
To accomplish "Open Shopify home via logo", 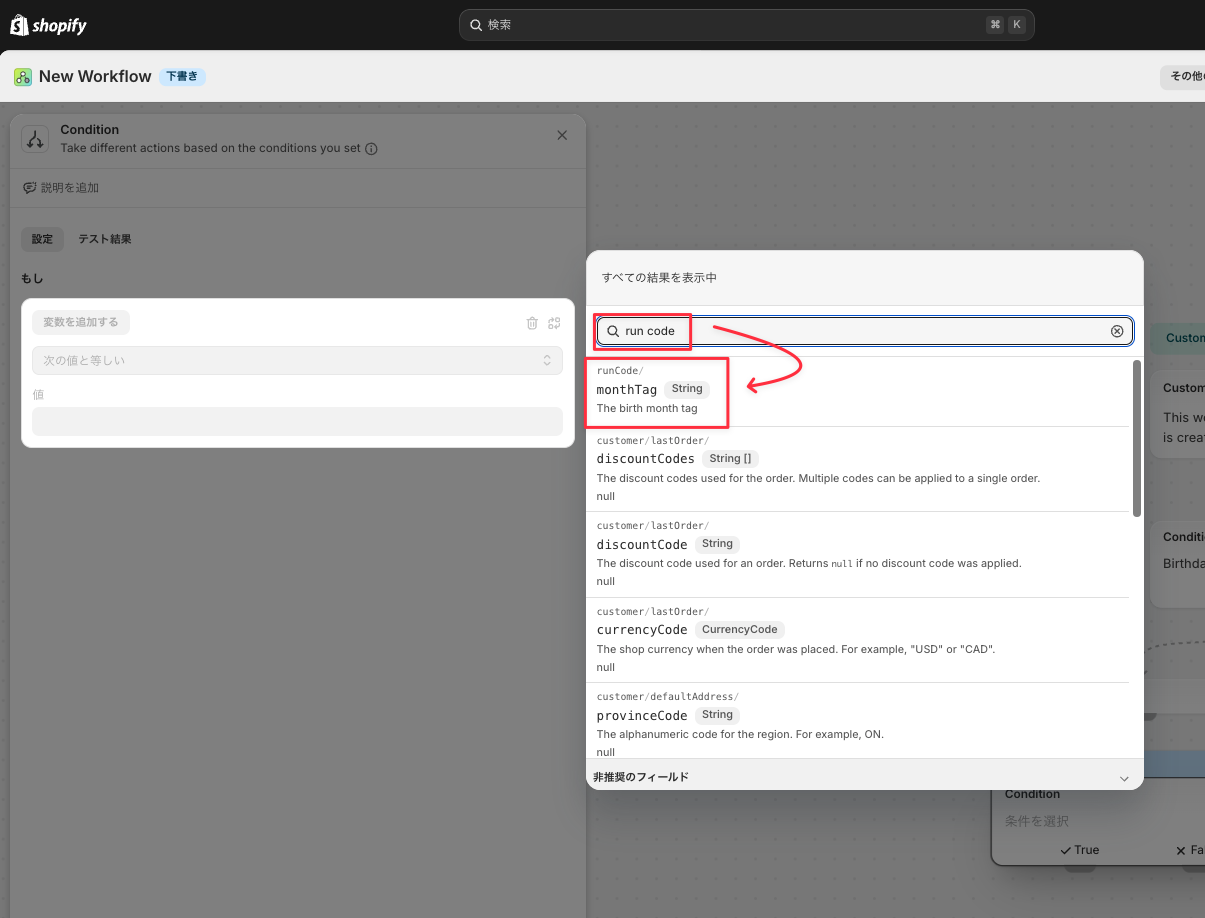I will [x=48, y=25].
